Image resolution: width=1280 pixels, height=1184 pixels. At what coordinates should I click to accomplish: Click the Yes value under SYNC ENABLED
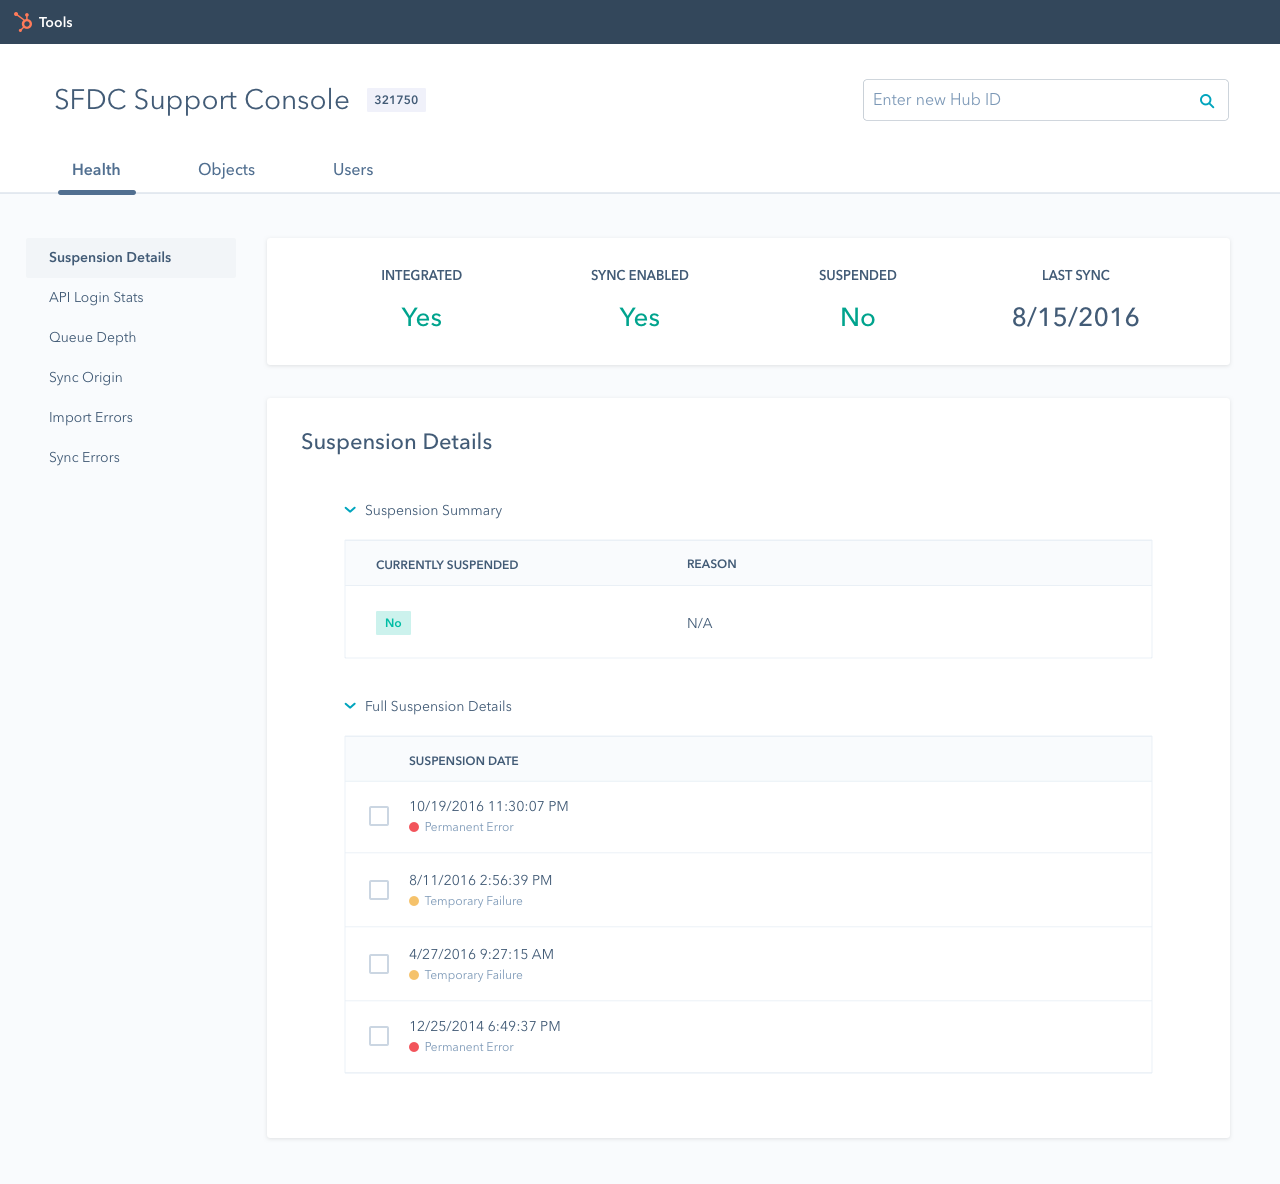[639, 317]
